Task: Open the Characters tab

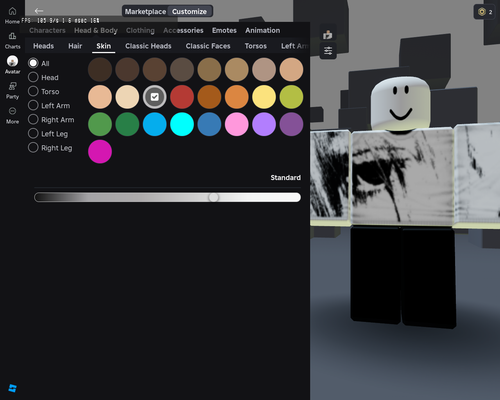Action: [x=47, y=30]
